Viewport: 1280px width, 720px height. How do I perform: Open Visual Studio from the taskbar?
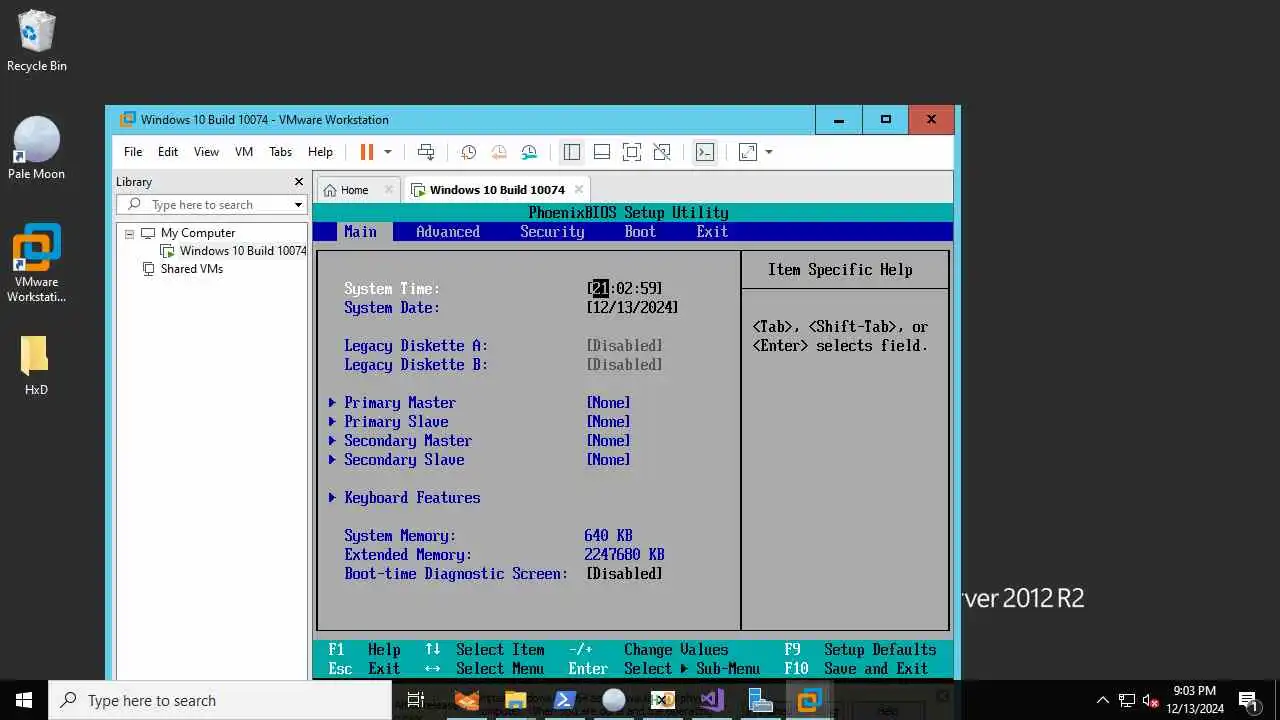[x=712, y=700]
